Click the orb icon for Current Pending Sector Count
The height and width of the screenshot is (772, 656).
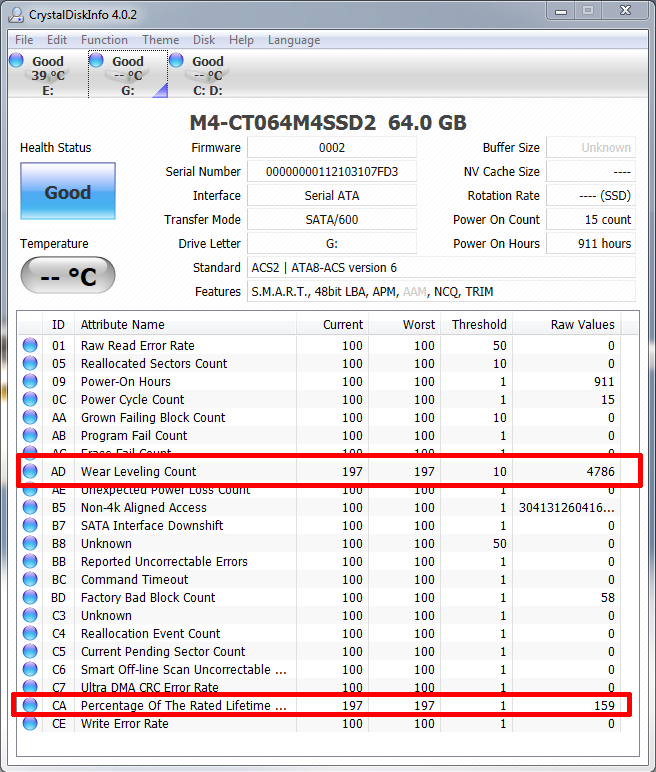click(30, 651)
